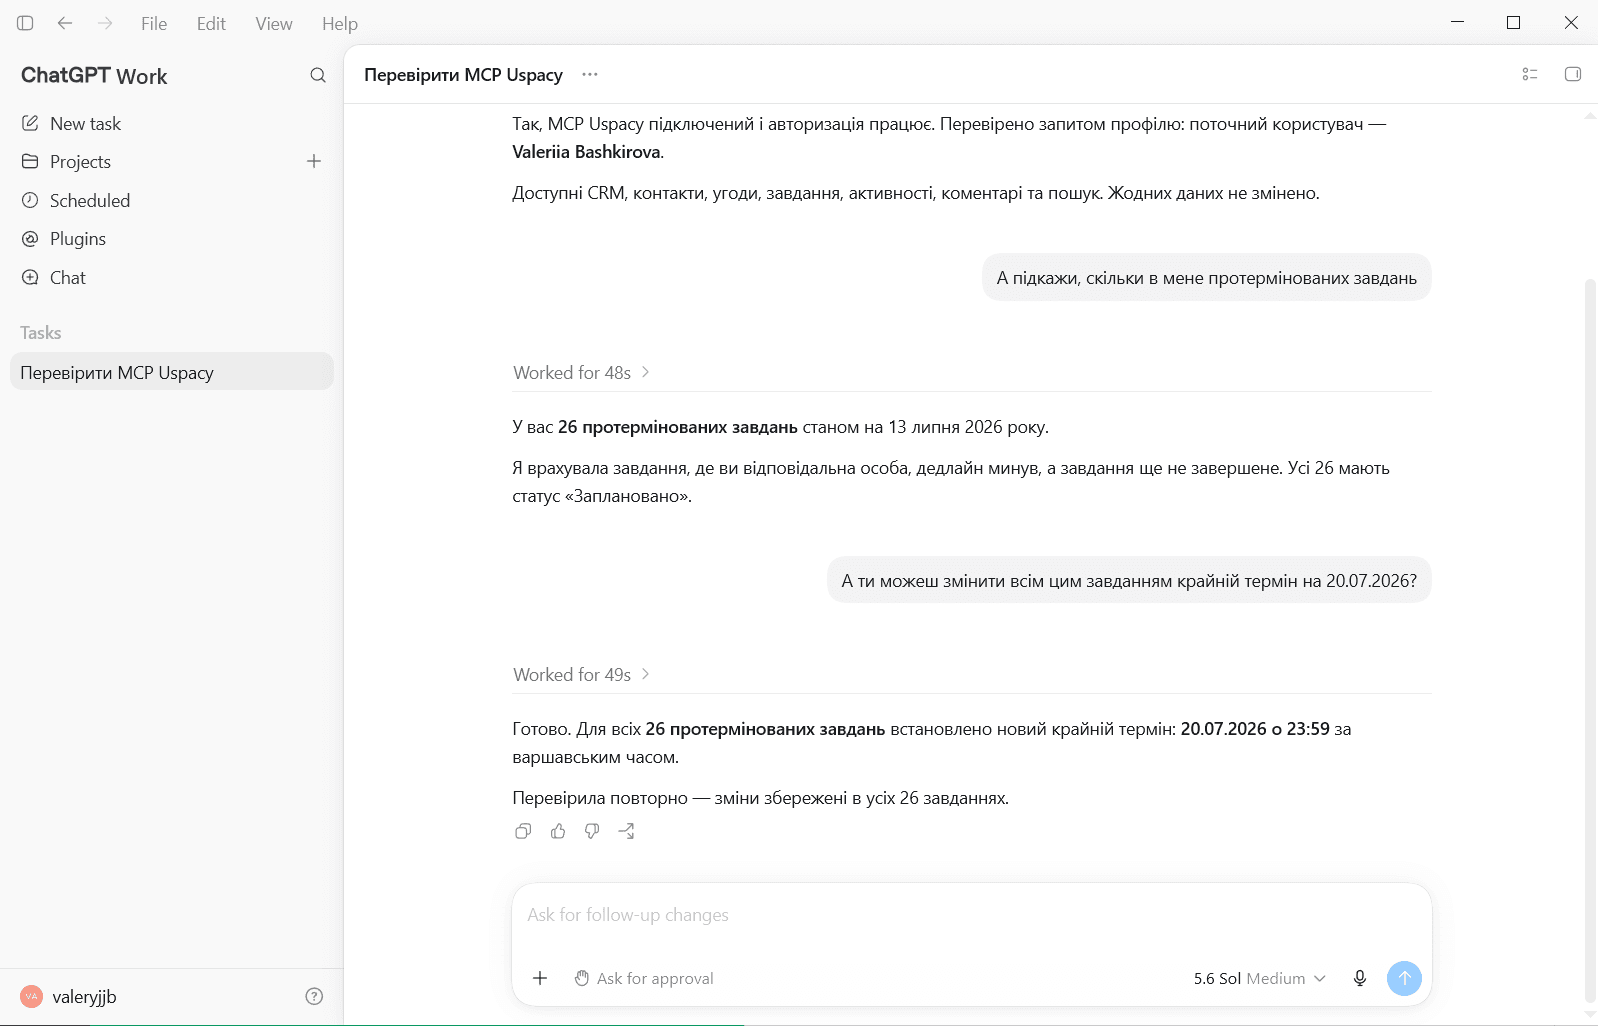The image size is (1598, 1026).
Task: Click the chat vertical scrollbar
Action: point(1590,640)
